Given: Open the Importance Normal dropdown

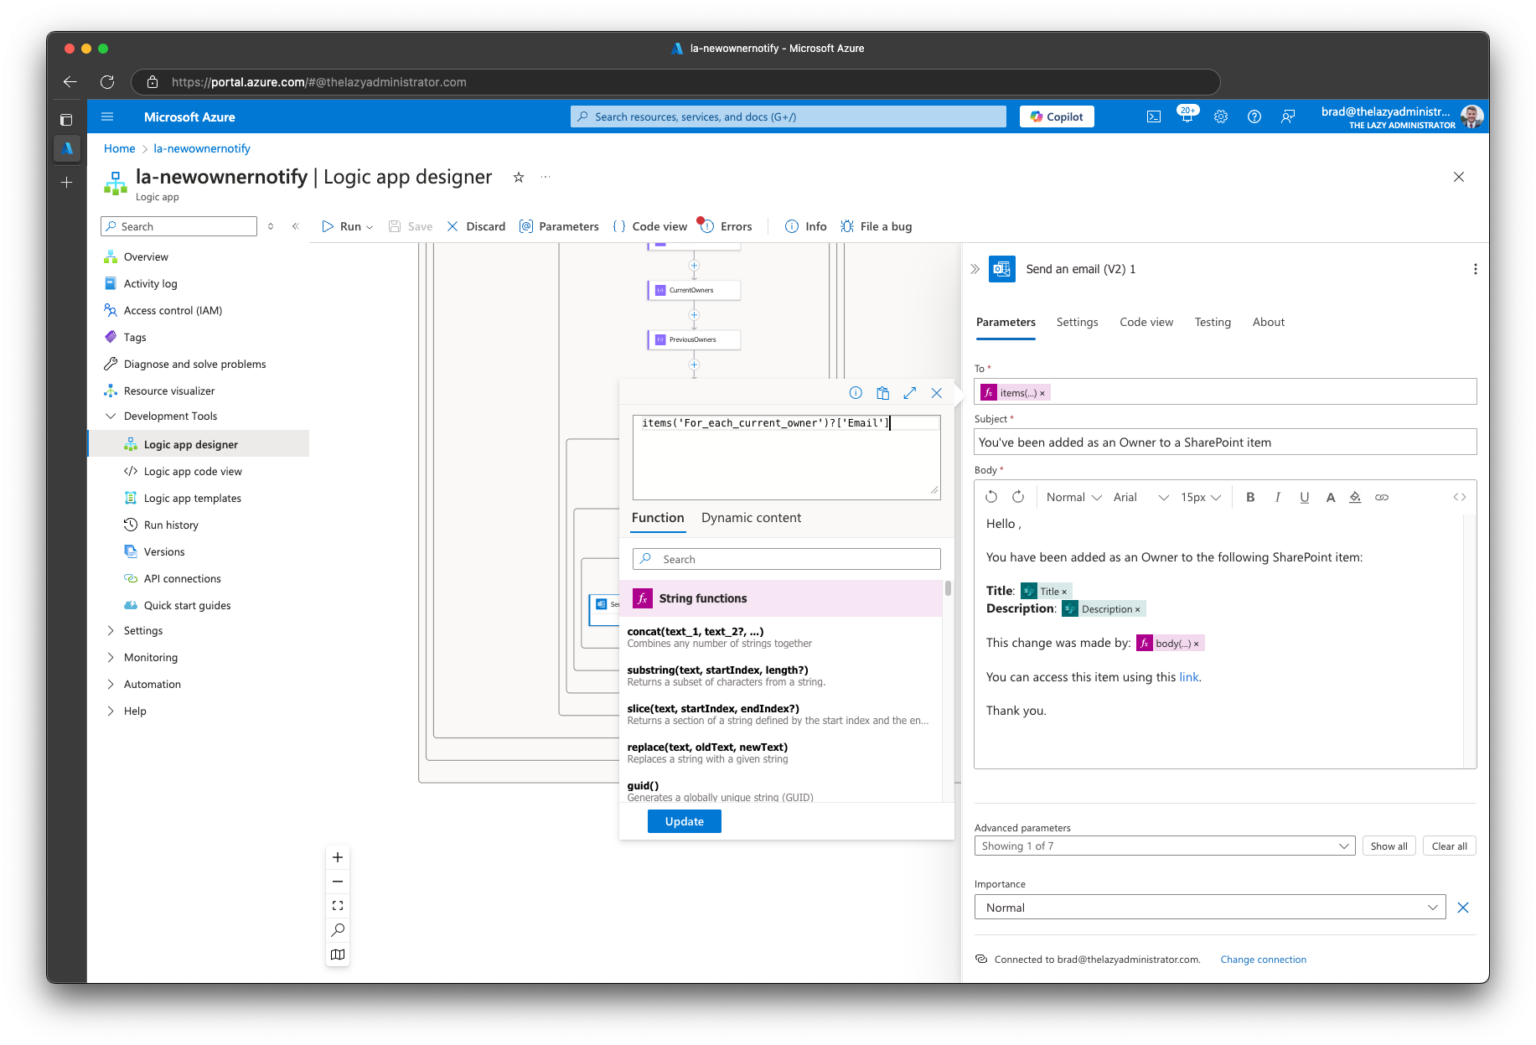Looking at the screenshot, I should point(1210,908).
